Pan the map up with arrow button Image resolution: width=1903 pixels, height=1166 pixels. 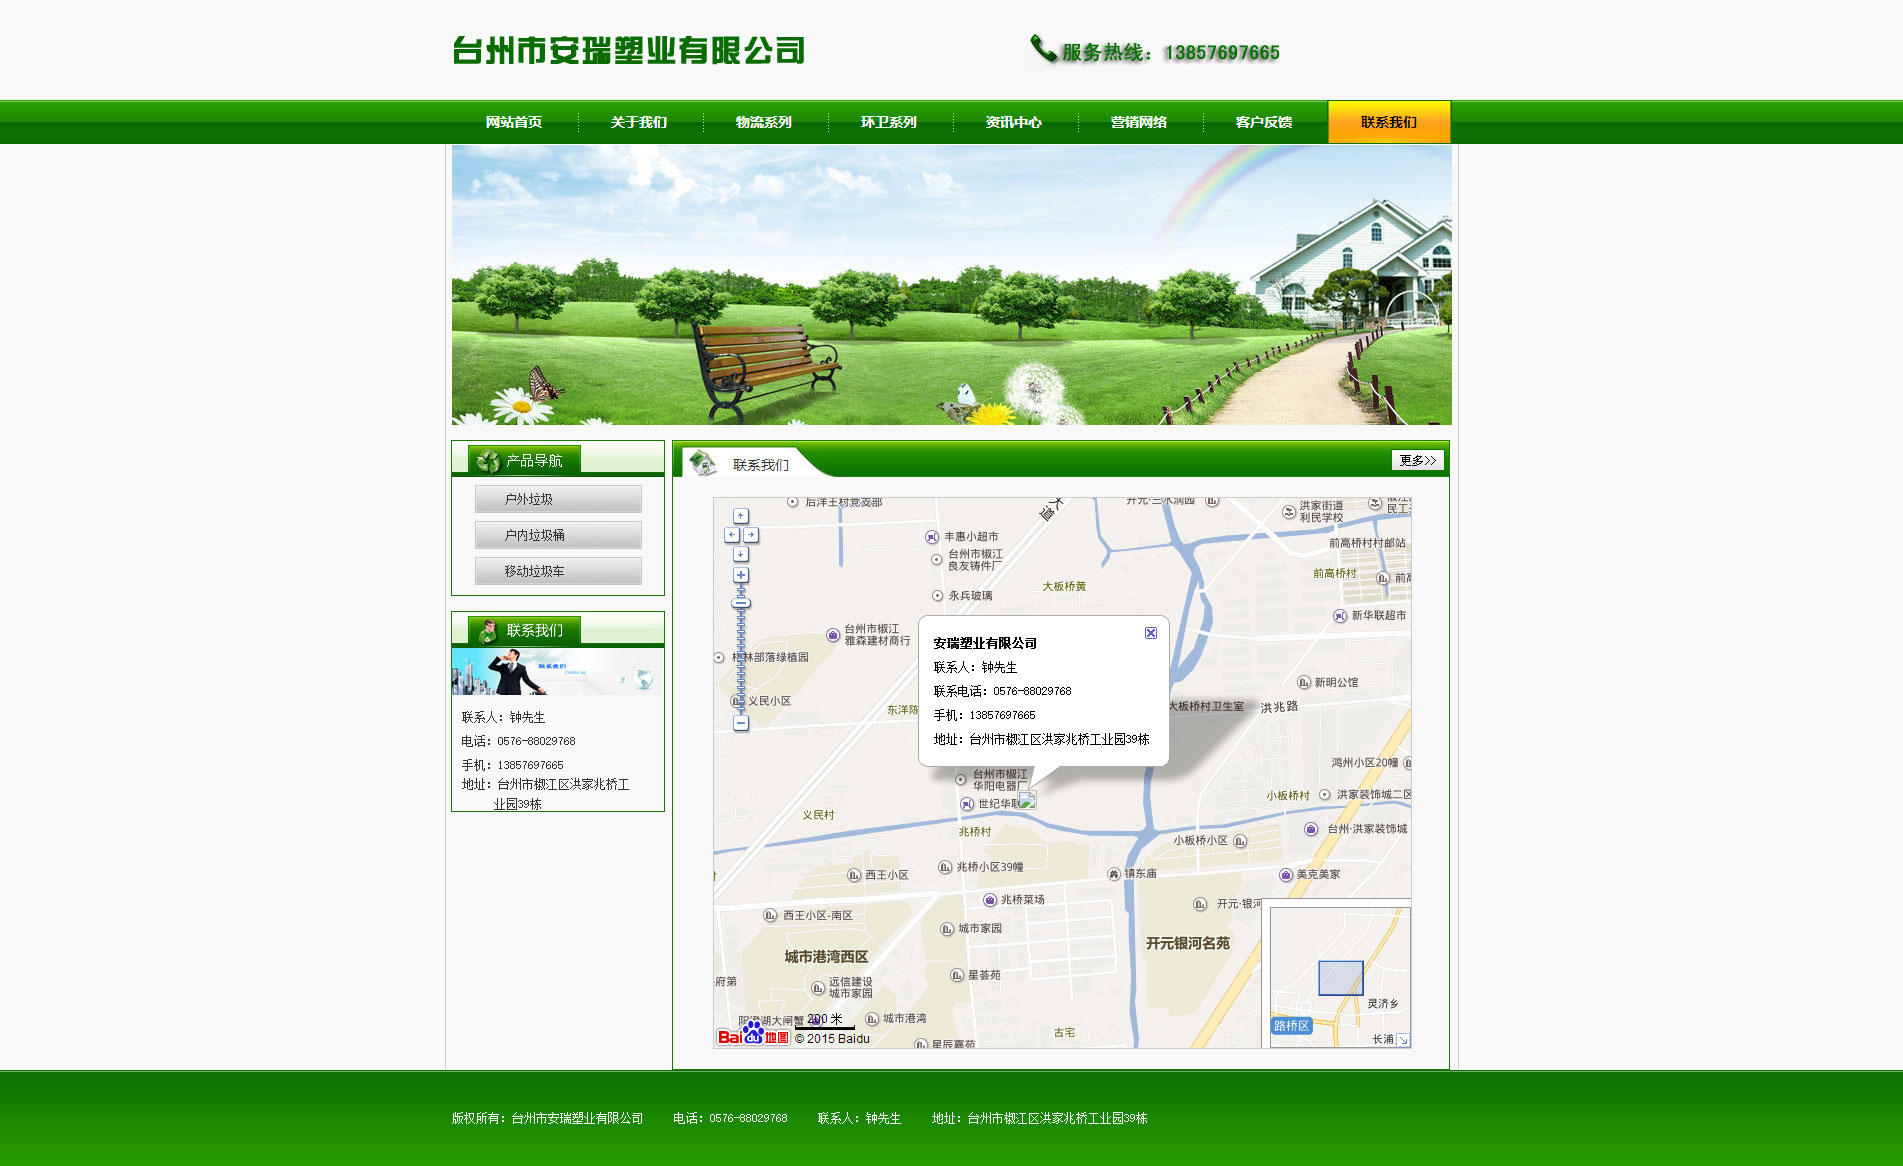click(x=740, y=516)
